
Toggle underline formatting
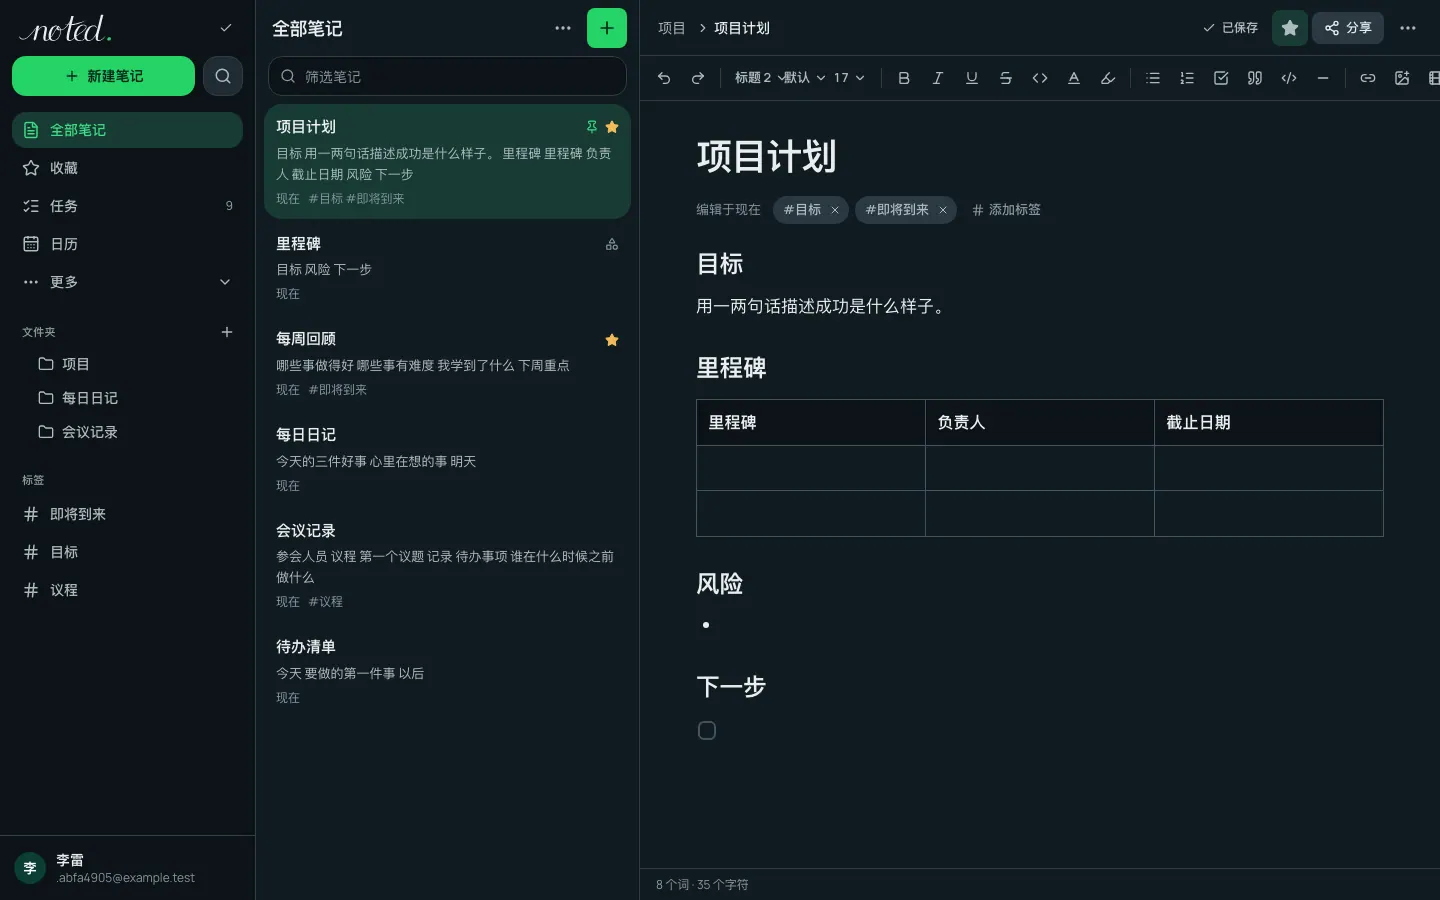972,78
